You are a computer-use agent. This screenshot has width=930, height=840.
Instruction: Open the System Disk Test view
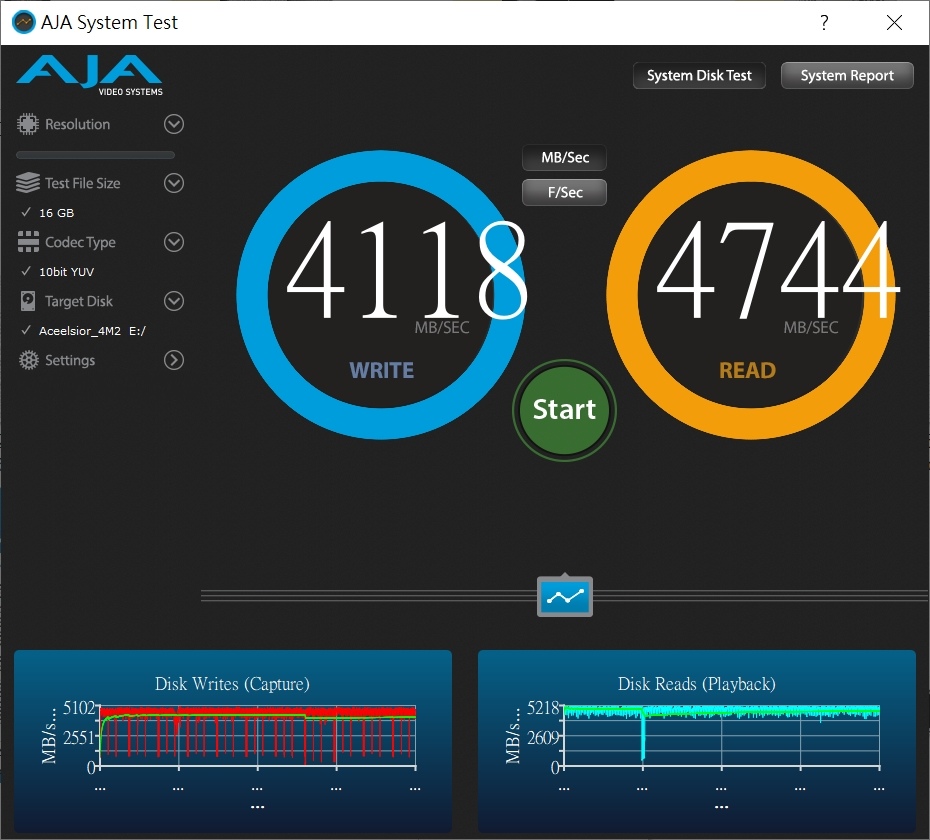pos(699,75)
